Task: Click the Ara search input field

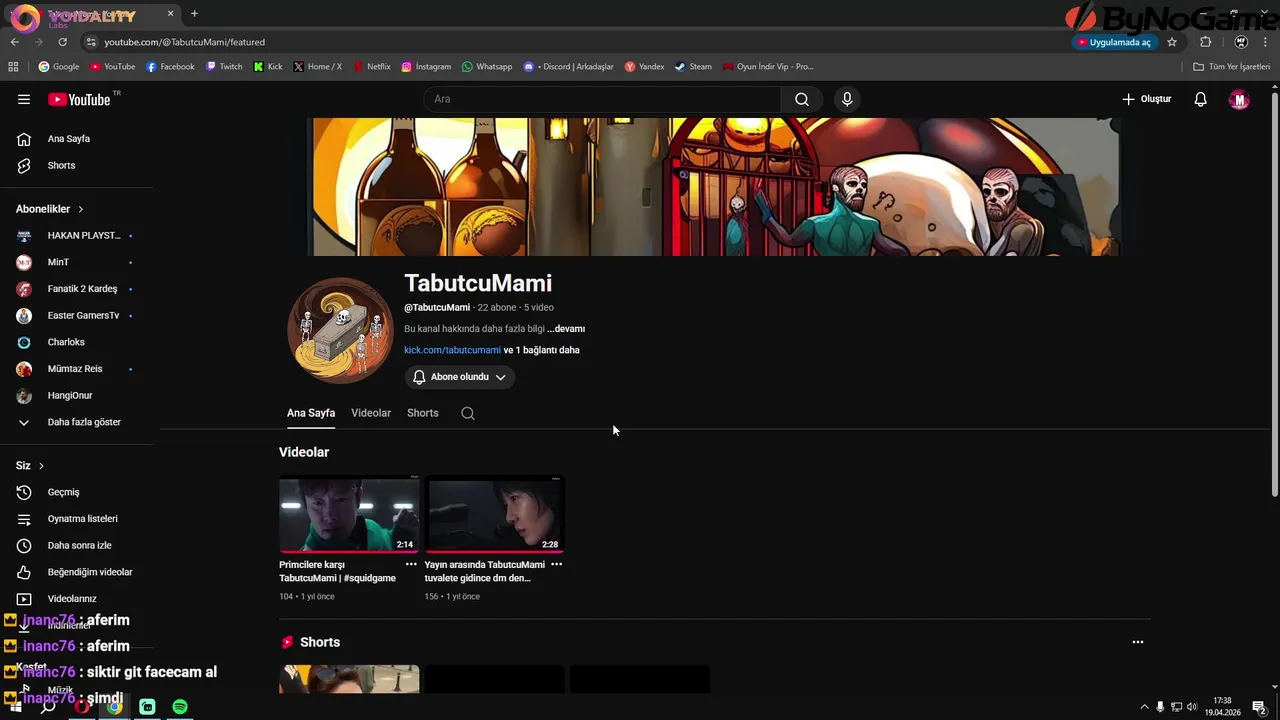Action: (601, 99)
